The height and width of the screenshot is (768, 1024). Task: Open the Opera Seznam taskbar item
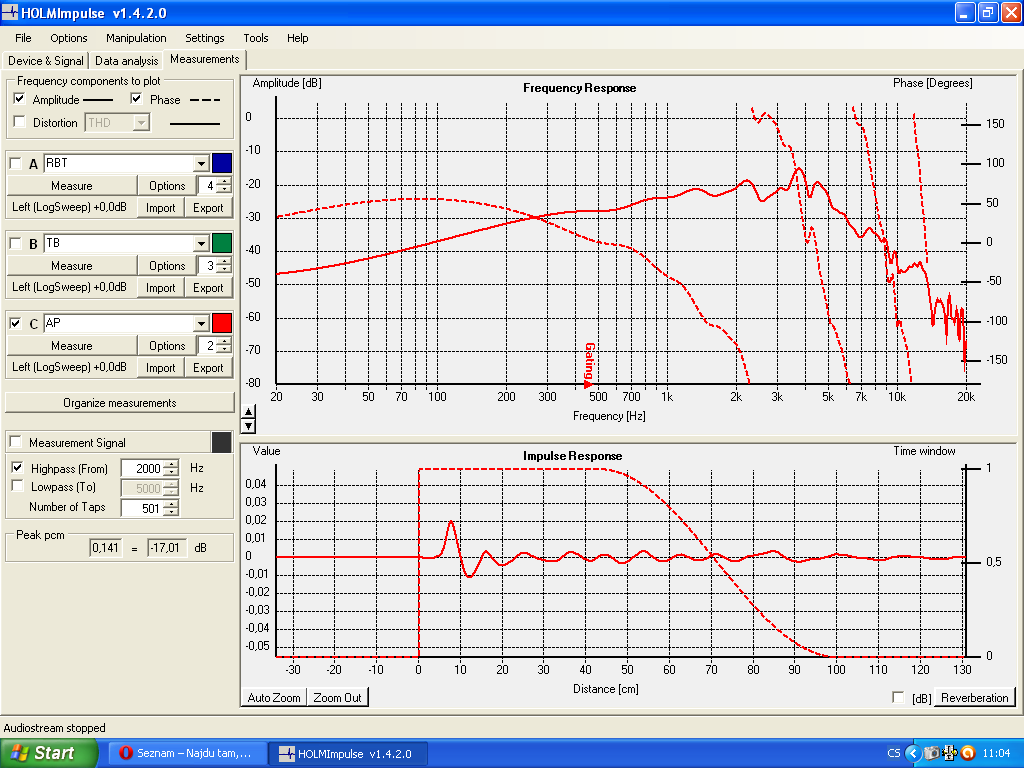187,753
